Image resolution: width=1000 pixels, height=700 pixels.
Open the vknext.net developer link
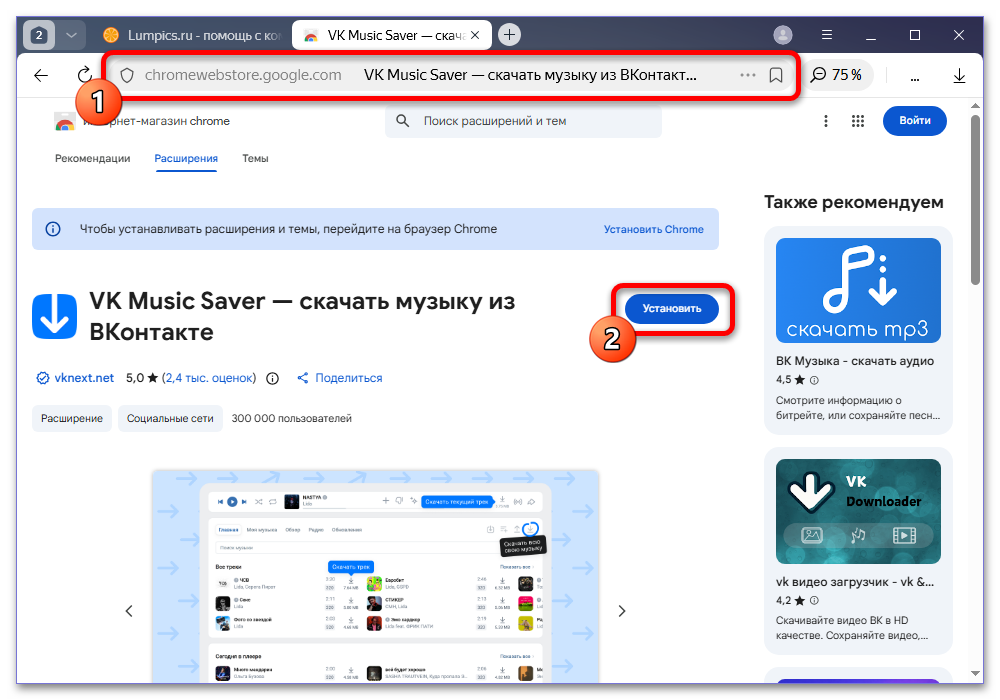84,378
